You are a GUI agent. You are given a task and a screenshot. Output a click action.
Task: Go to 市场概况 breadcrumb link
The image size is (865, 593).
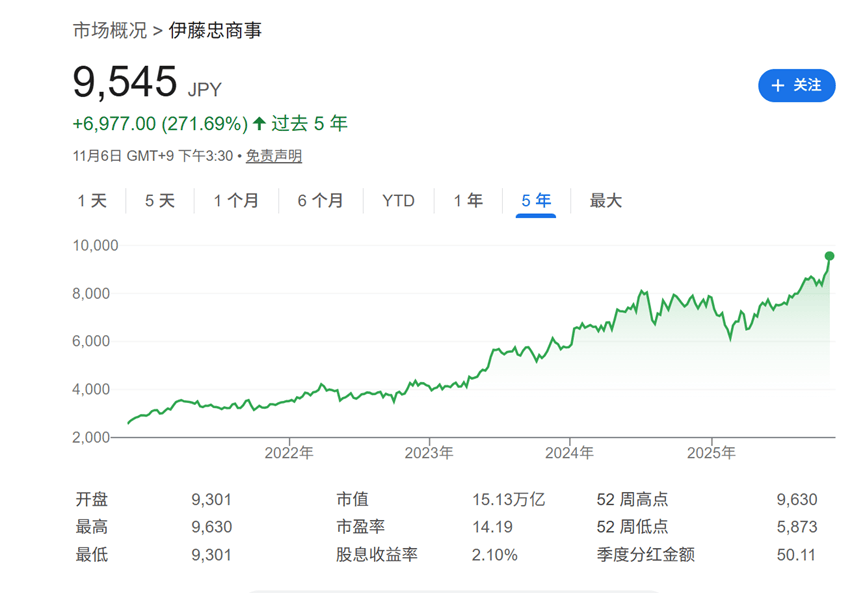point(109,30)
